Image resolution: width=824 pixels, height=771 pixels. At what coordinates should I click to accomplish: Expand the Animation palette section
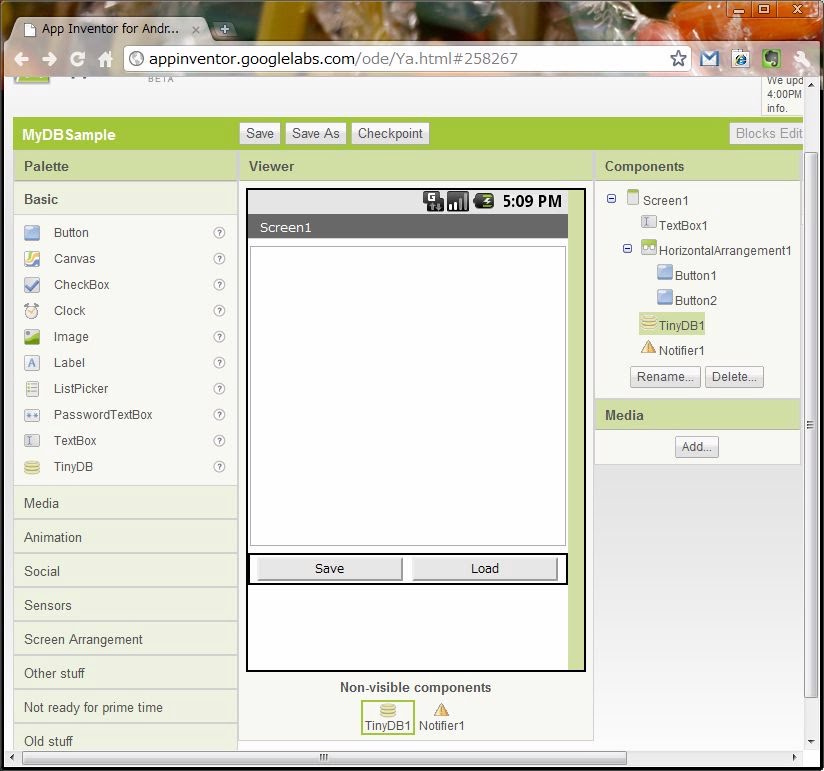click(x=53, y=537)
